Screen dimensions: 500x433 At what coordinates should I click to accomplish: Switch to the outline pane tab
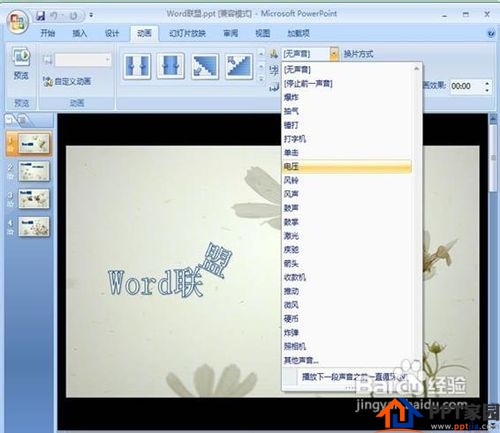22,120
